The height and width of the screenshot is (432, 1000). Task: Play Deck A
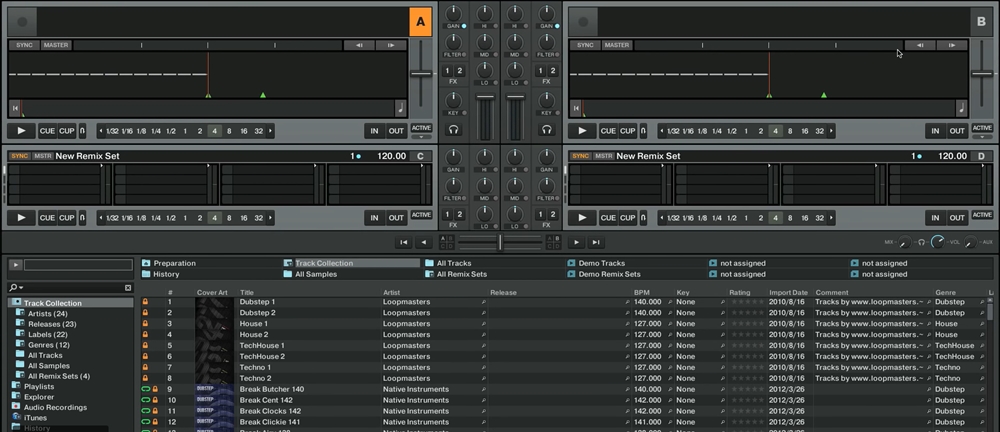coord(22,131)
